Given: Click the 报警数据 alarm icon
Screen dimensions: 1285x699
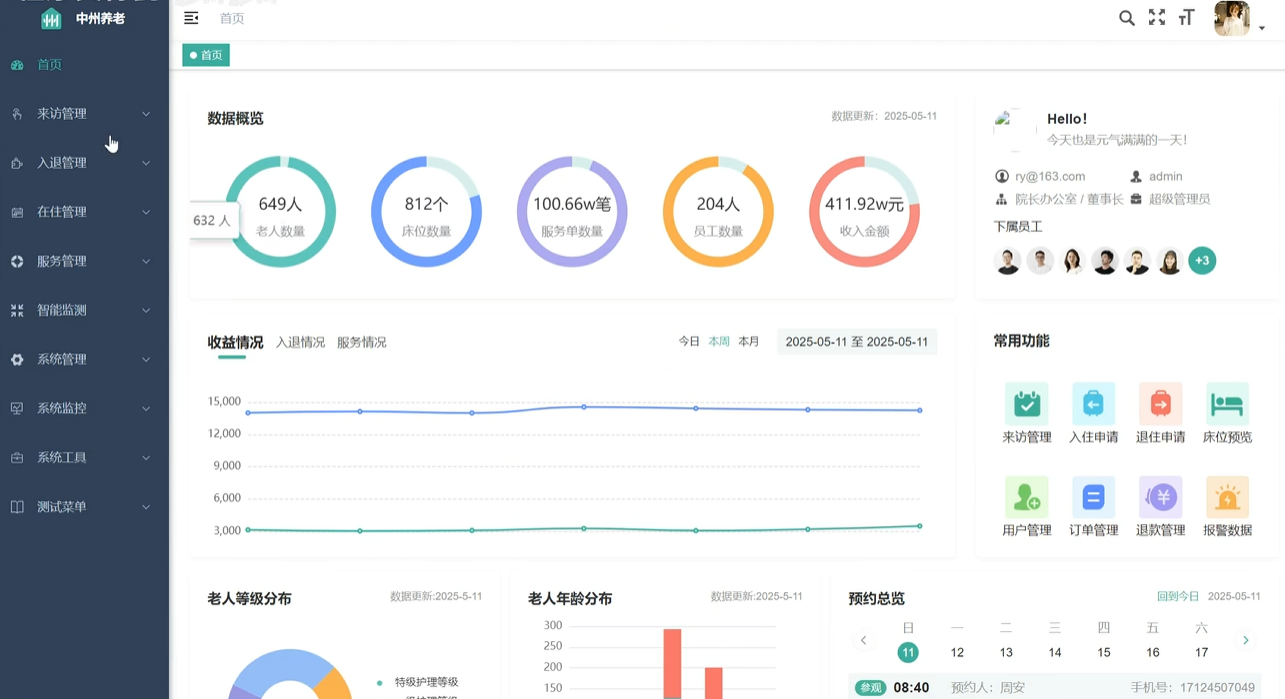Looking at the screenshot, I should [x=1227, y=497].
